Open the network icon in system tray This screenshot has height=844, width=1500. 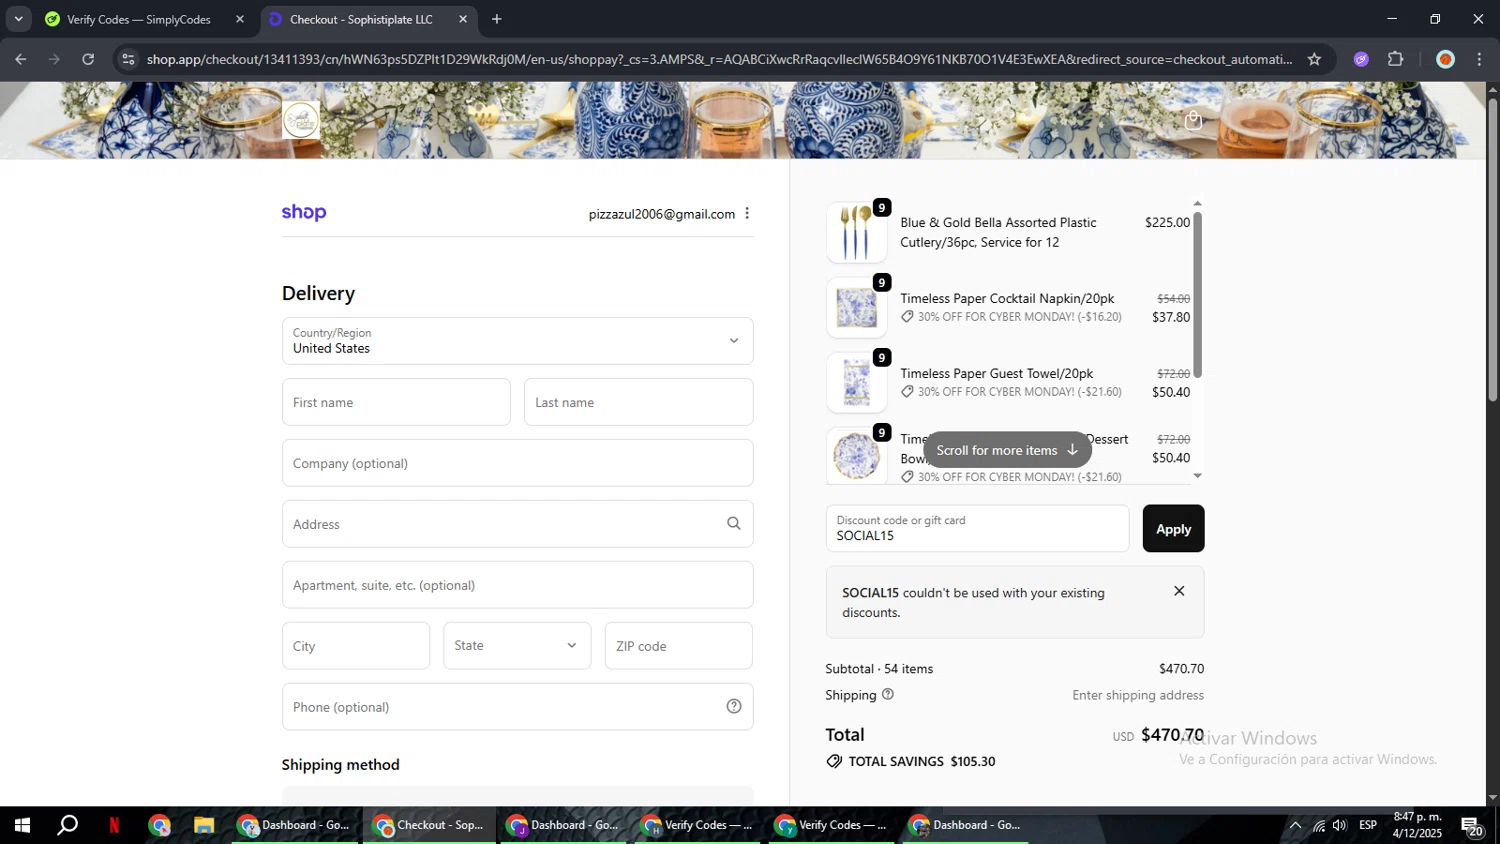(1319, 825)
